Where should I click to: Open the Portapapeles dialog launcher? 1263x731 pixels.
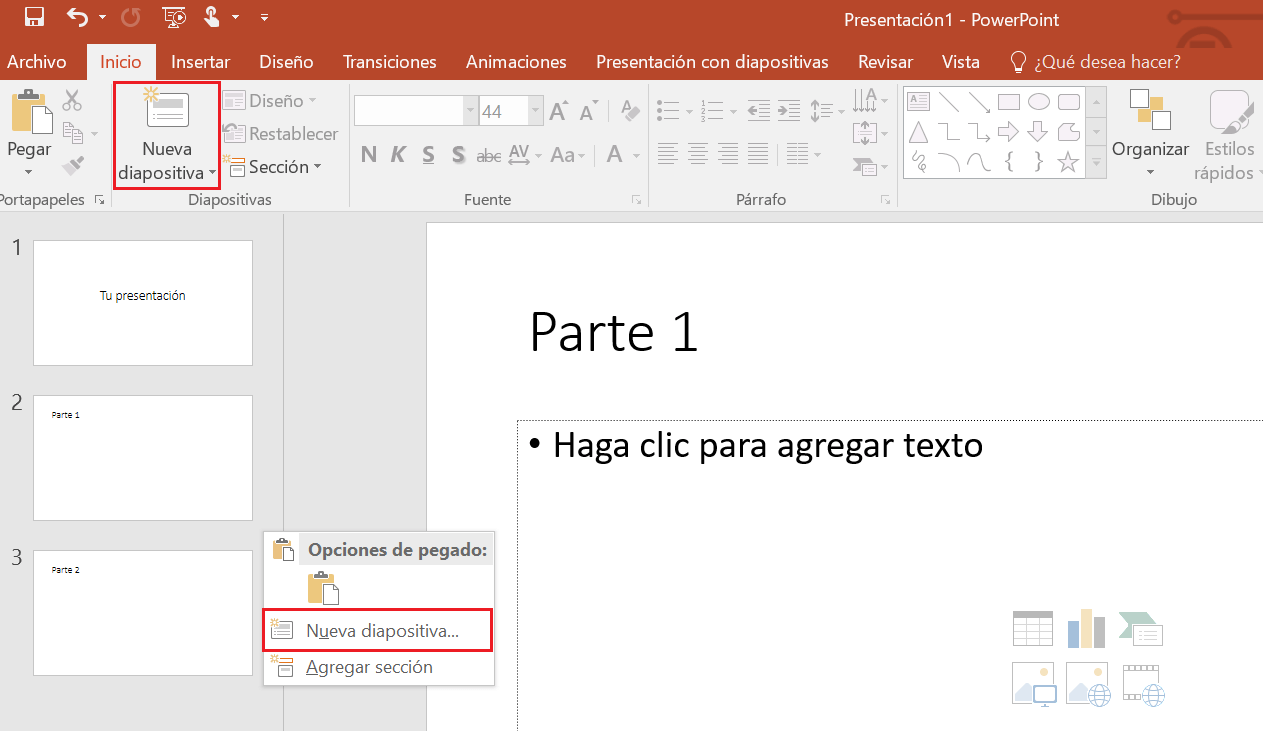pyautogui.click(x=99, y=200)
